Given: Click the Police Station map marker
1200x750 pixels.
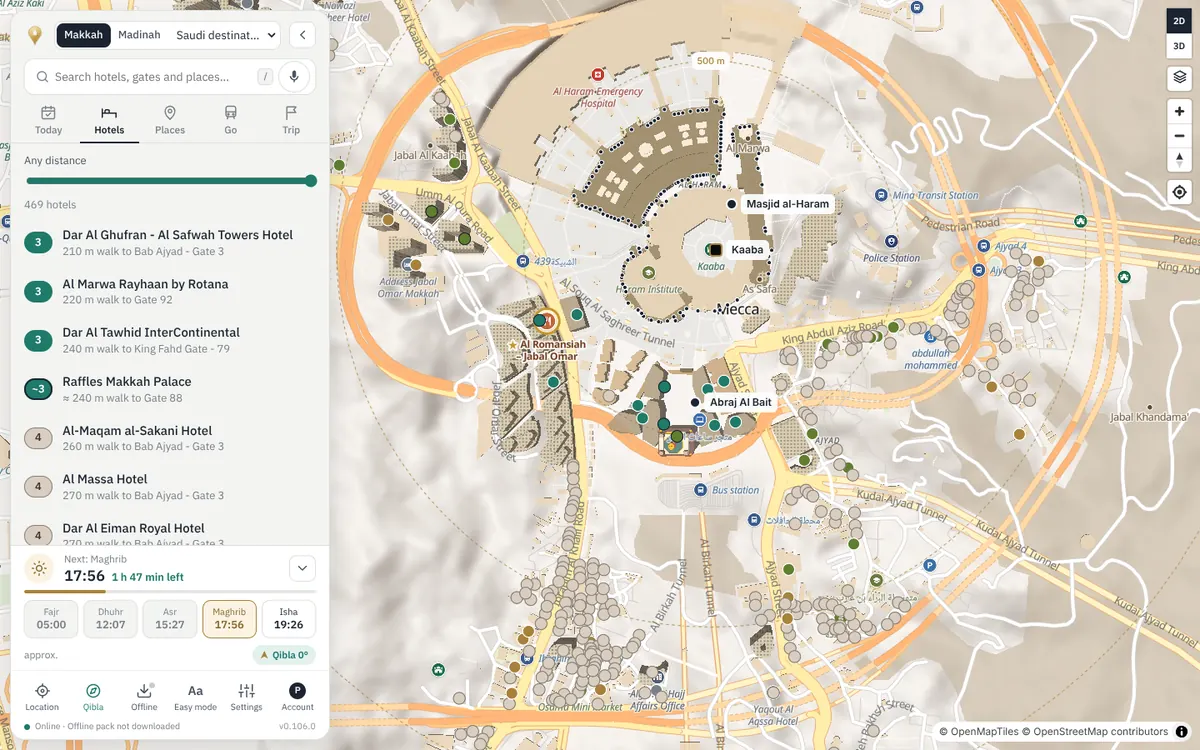Looking at the screenshot, I should pos(892,241).
